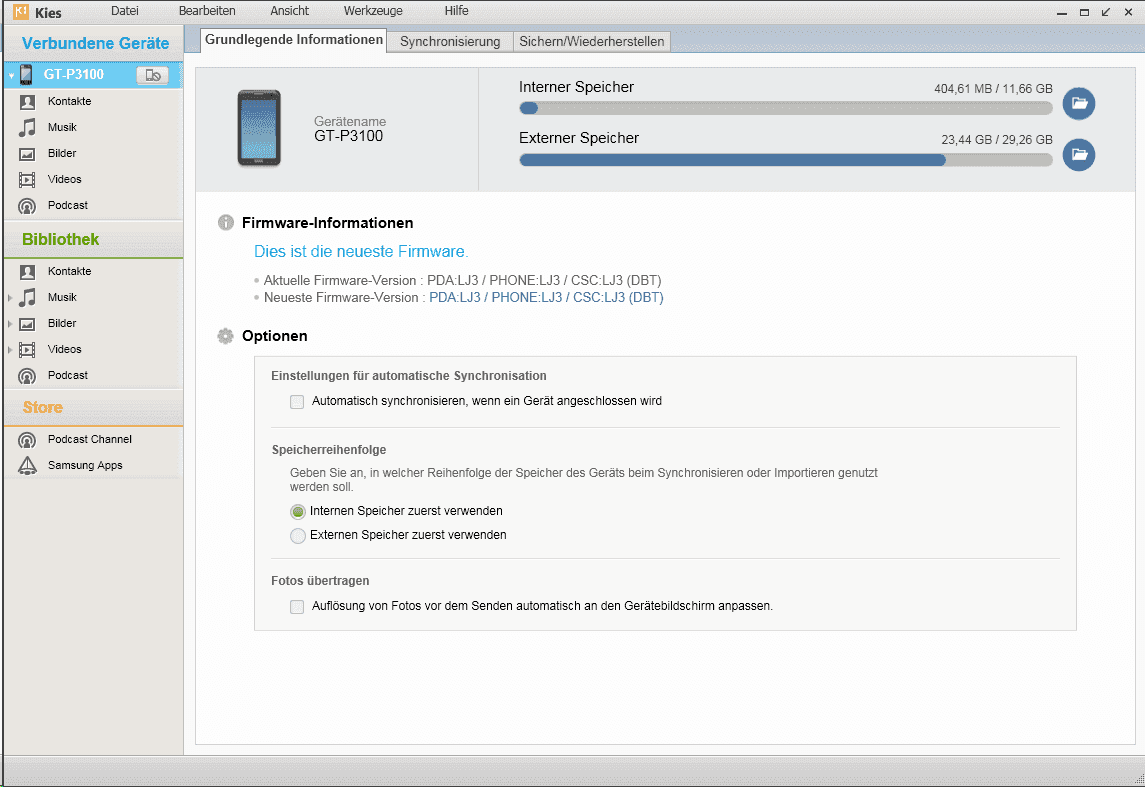Click the '404,61 MB / 11,66 GB' storage value
1145x787 pixels.
point(993,89)
